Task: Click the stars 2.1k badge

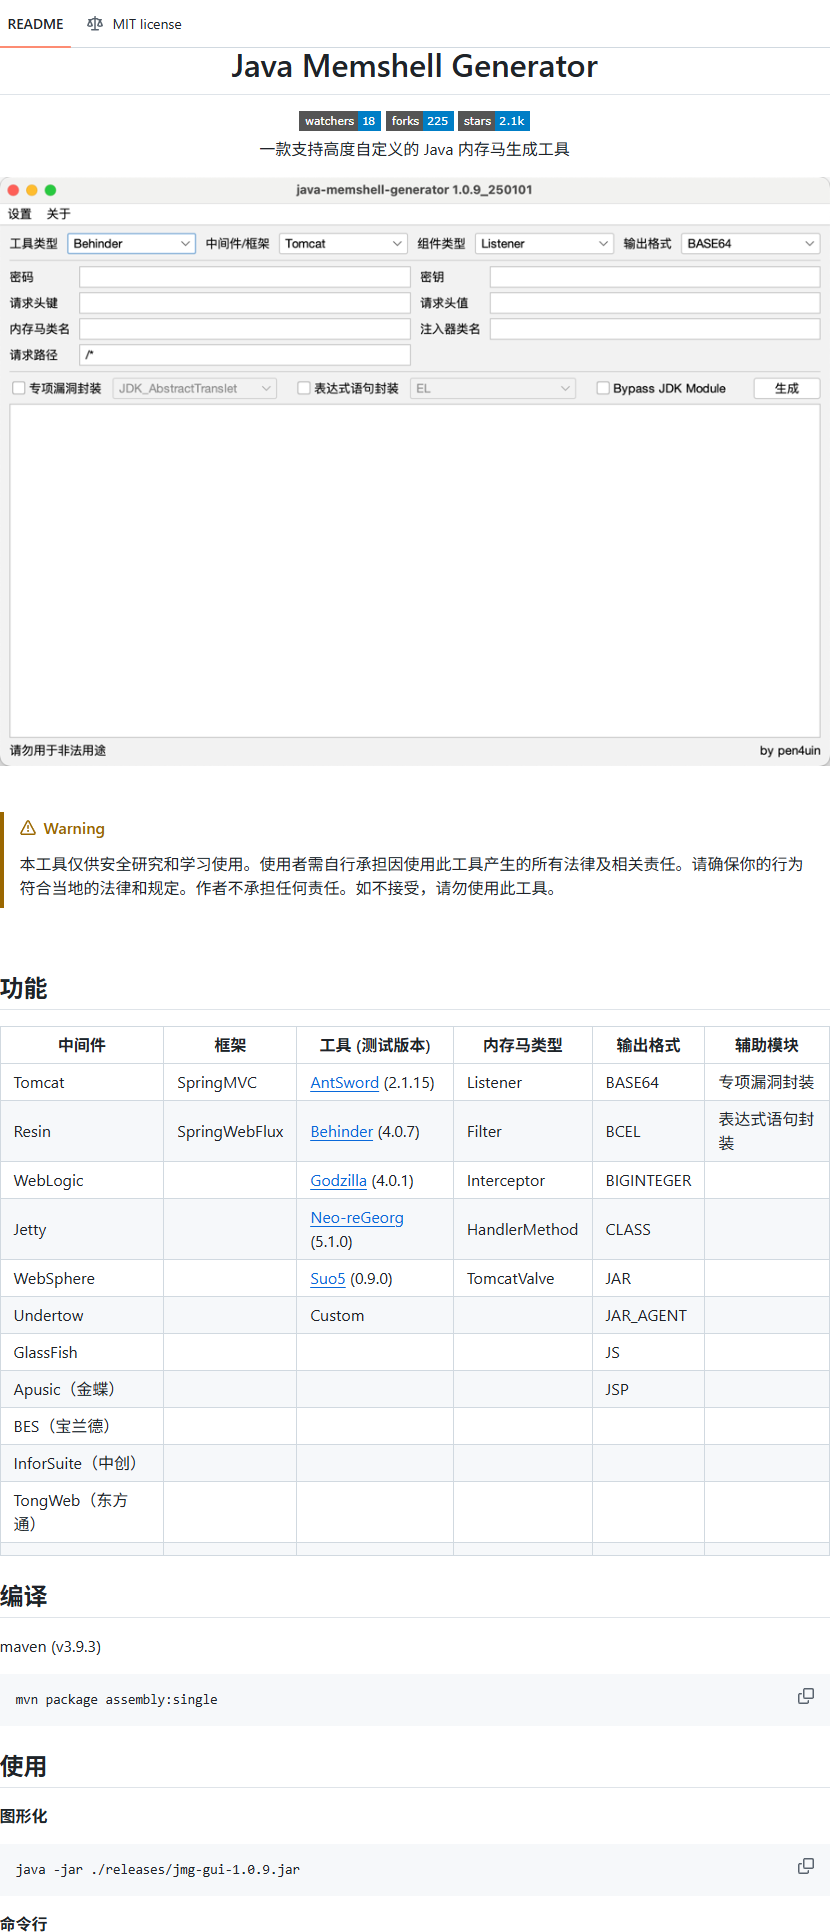Action: click(x=494, y=121)
